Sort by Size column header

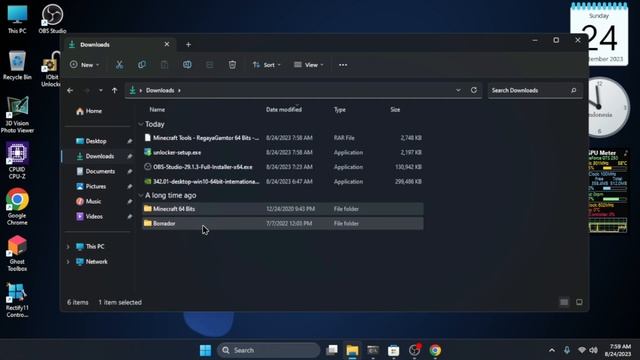point(395,109)
